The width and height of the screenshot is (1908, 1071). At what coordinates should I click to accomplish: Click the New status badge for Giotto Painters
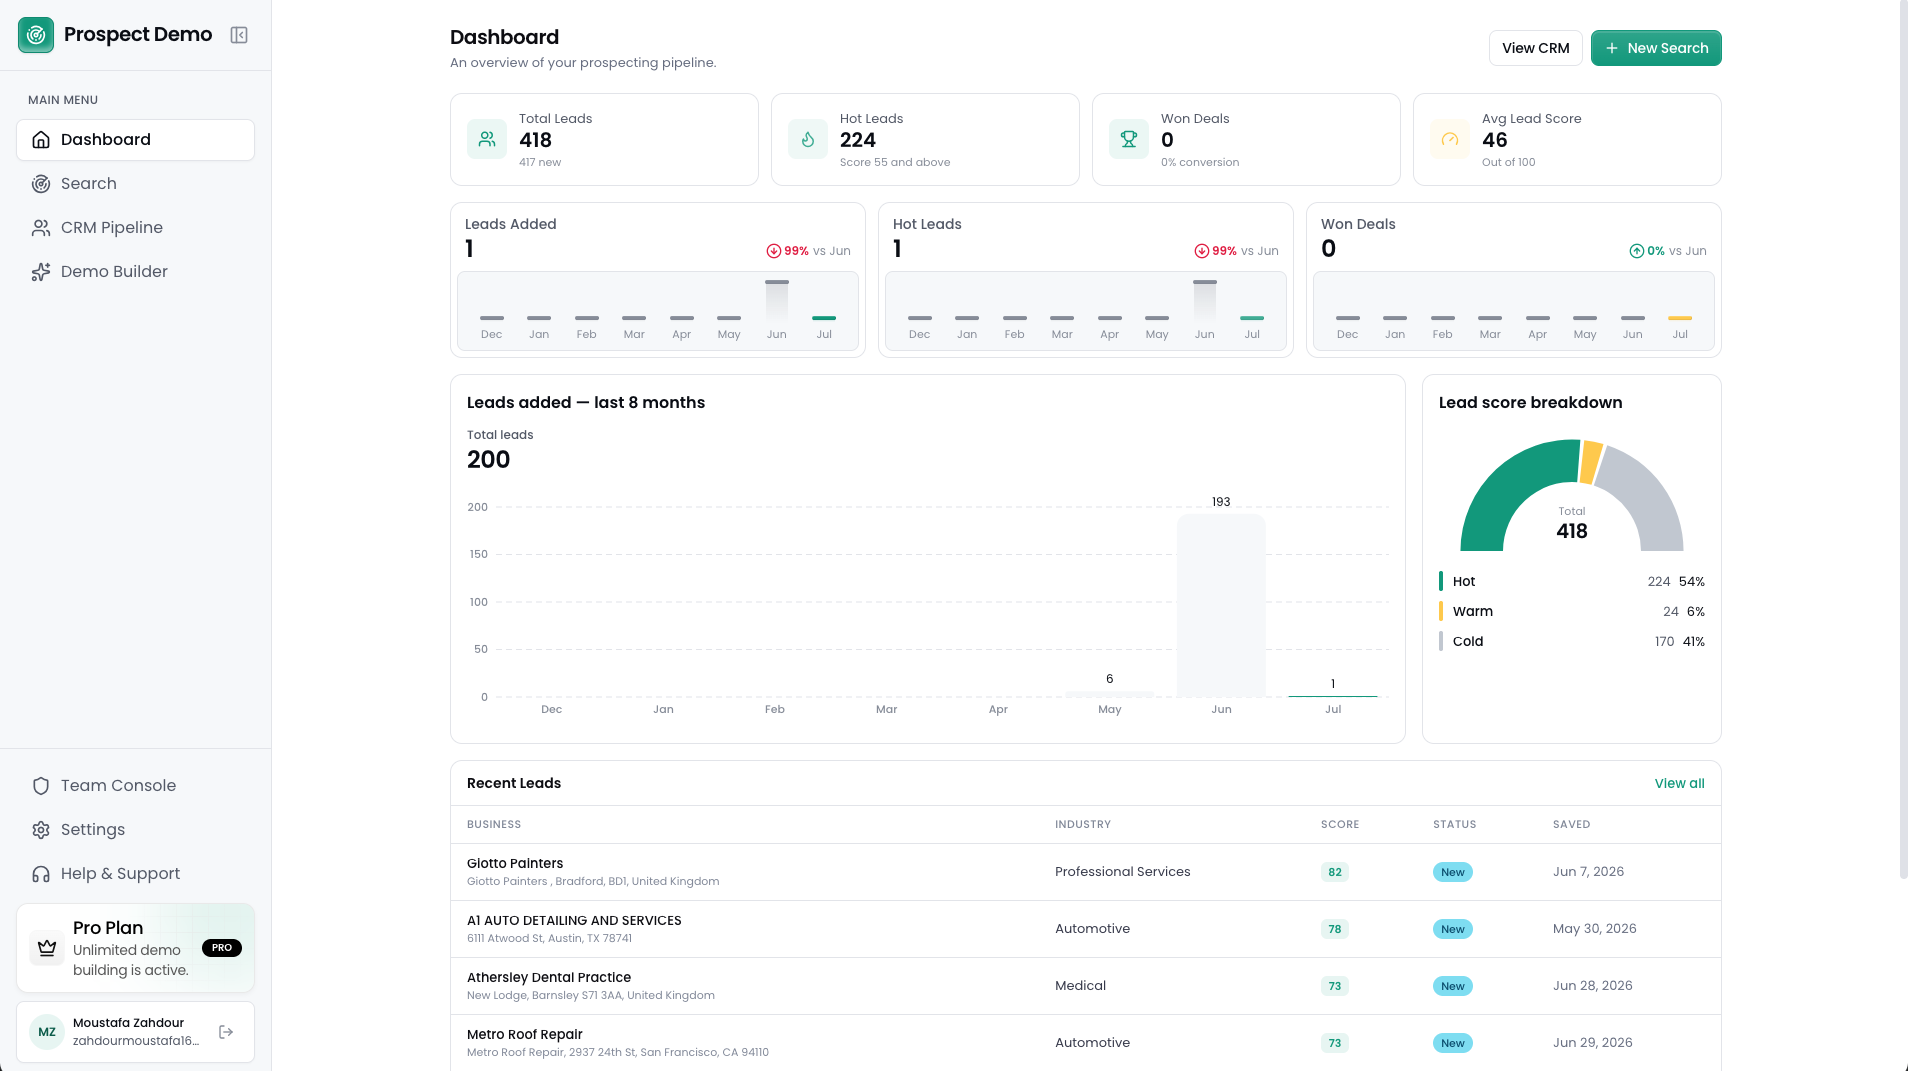(x=1452, y=872)
